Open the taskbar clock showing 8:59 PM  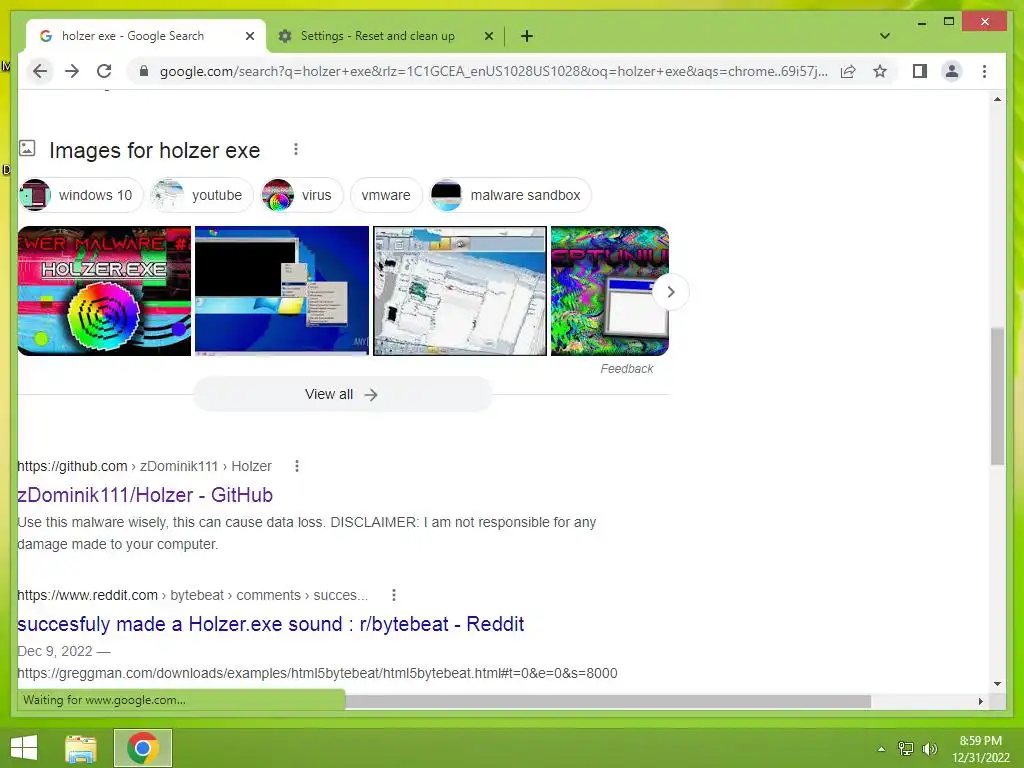pyautogui.click(x=980, y=749)
